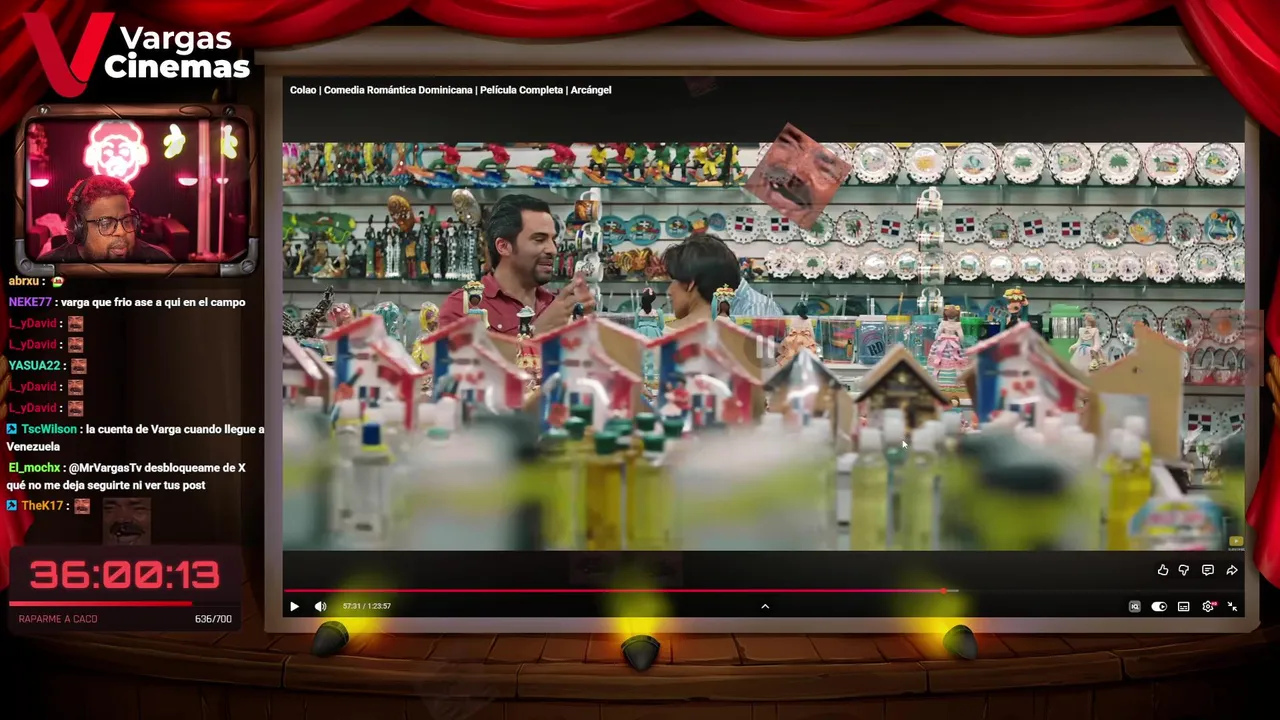Click NEKE77 username in chat

coord(30,302)
